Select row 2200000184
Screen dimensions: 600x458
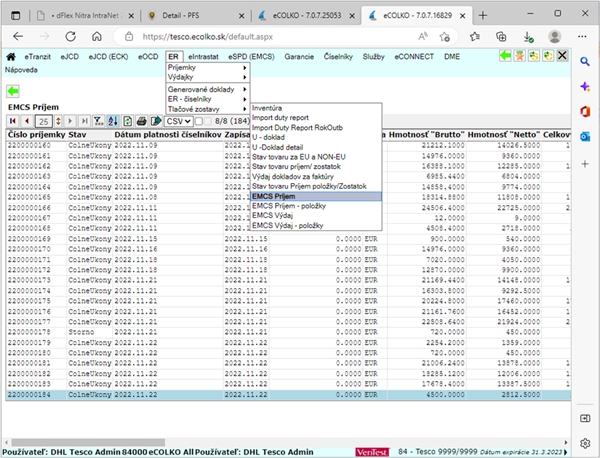coord(288,394)
